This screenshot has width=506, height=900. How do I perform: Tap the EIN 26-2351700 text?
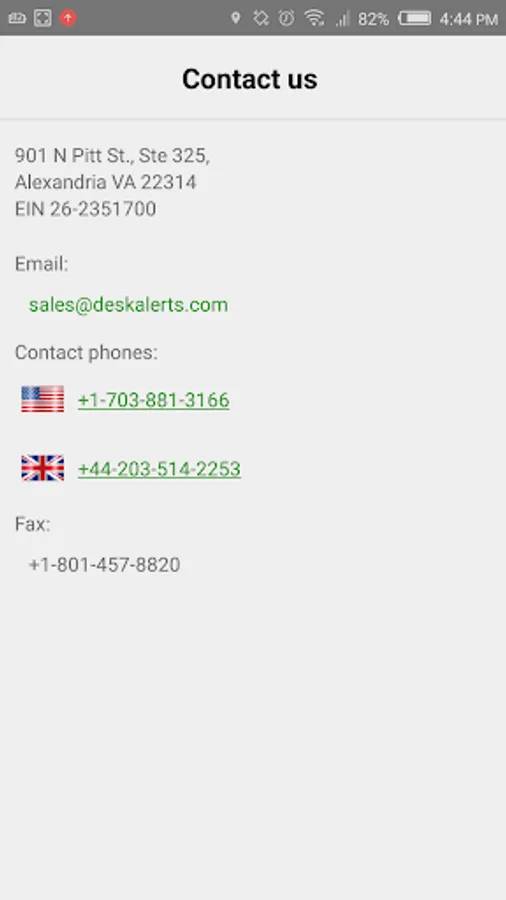85,209
